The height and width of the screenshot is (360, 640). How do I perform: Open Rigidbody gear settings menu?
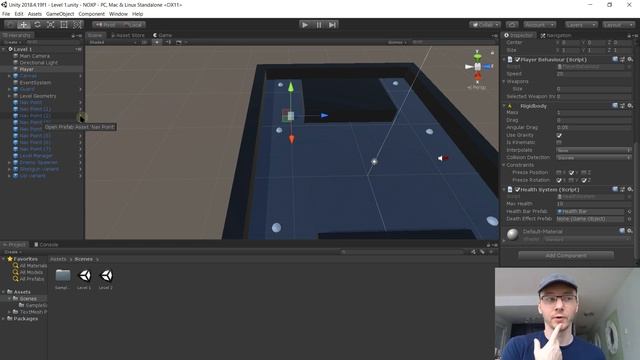pyautogui.click(x=630, y=106)
